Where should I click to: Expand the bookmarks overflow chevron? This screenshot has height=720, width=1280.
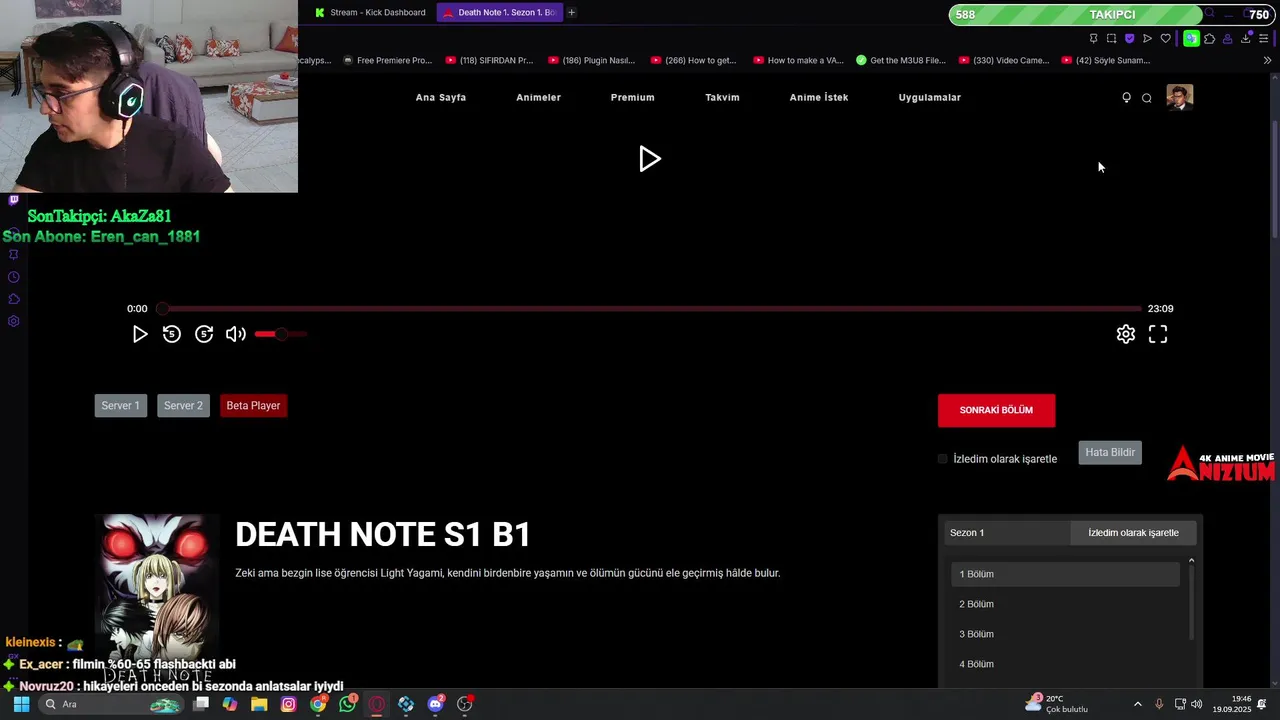(1267, 60)
